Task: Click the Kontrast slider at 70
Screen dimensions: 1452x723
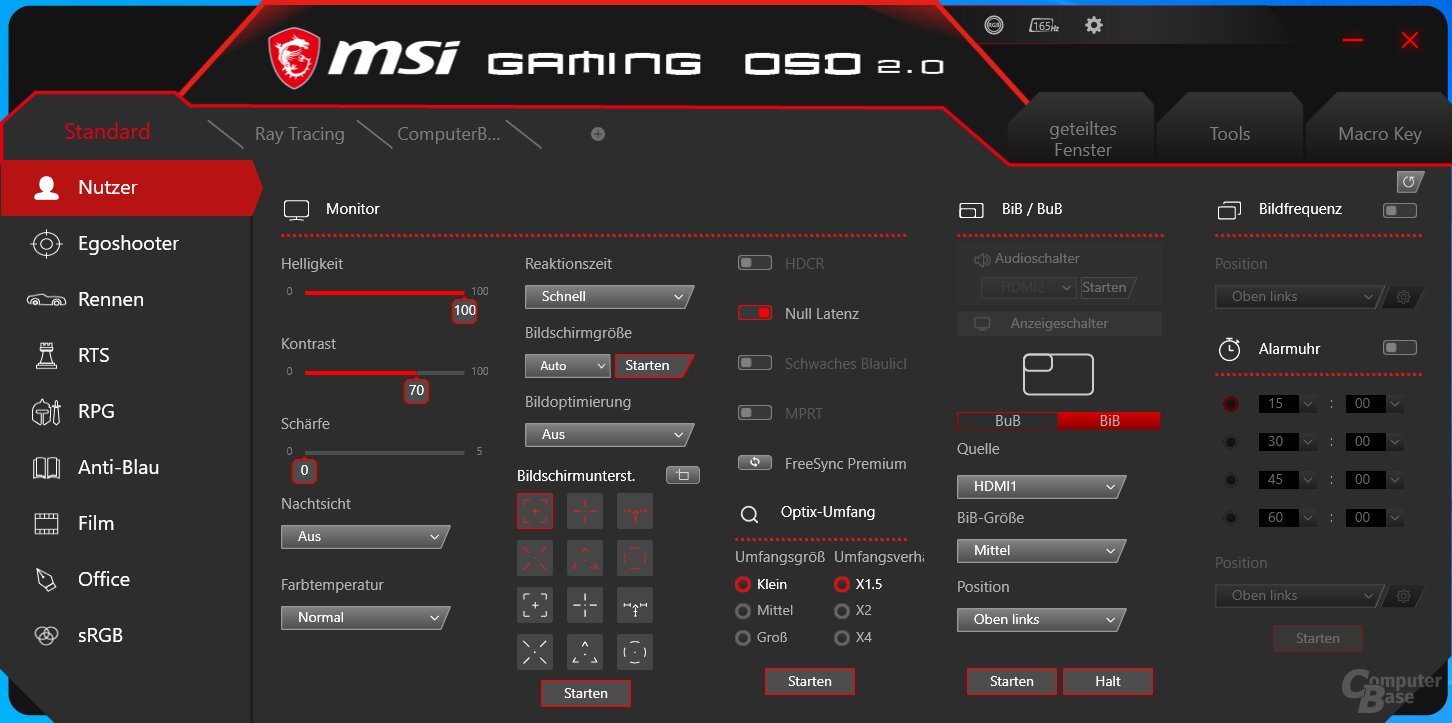Action: 416,390
